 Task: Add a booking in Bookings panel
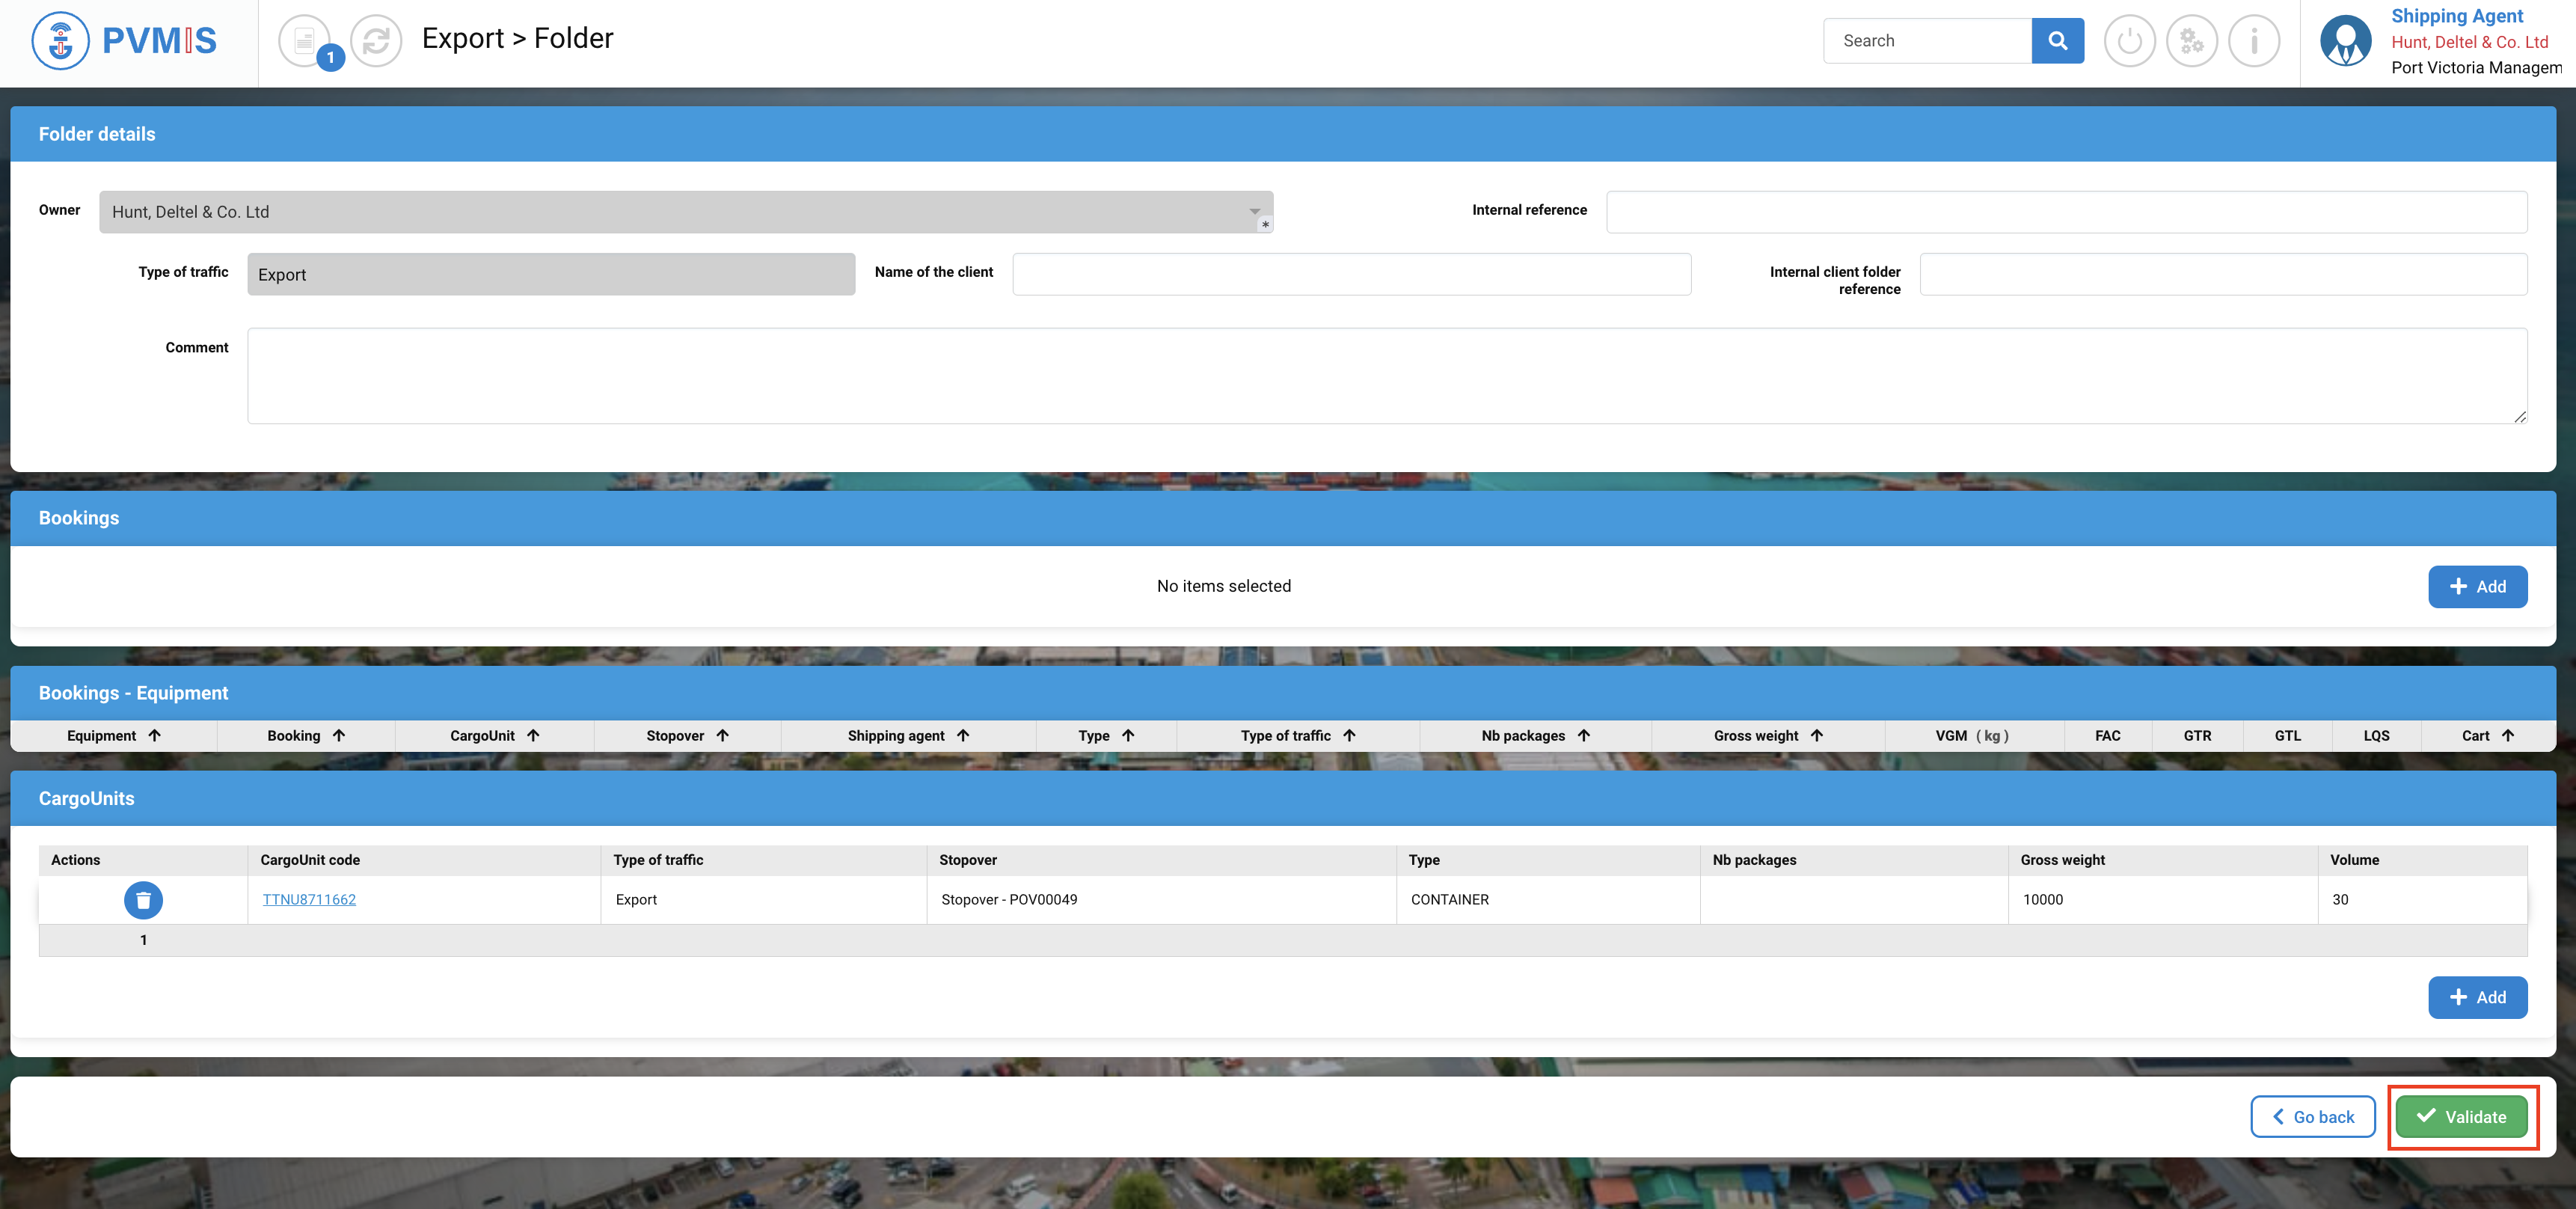[2477, 587]
